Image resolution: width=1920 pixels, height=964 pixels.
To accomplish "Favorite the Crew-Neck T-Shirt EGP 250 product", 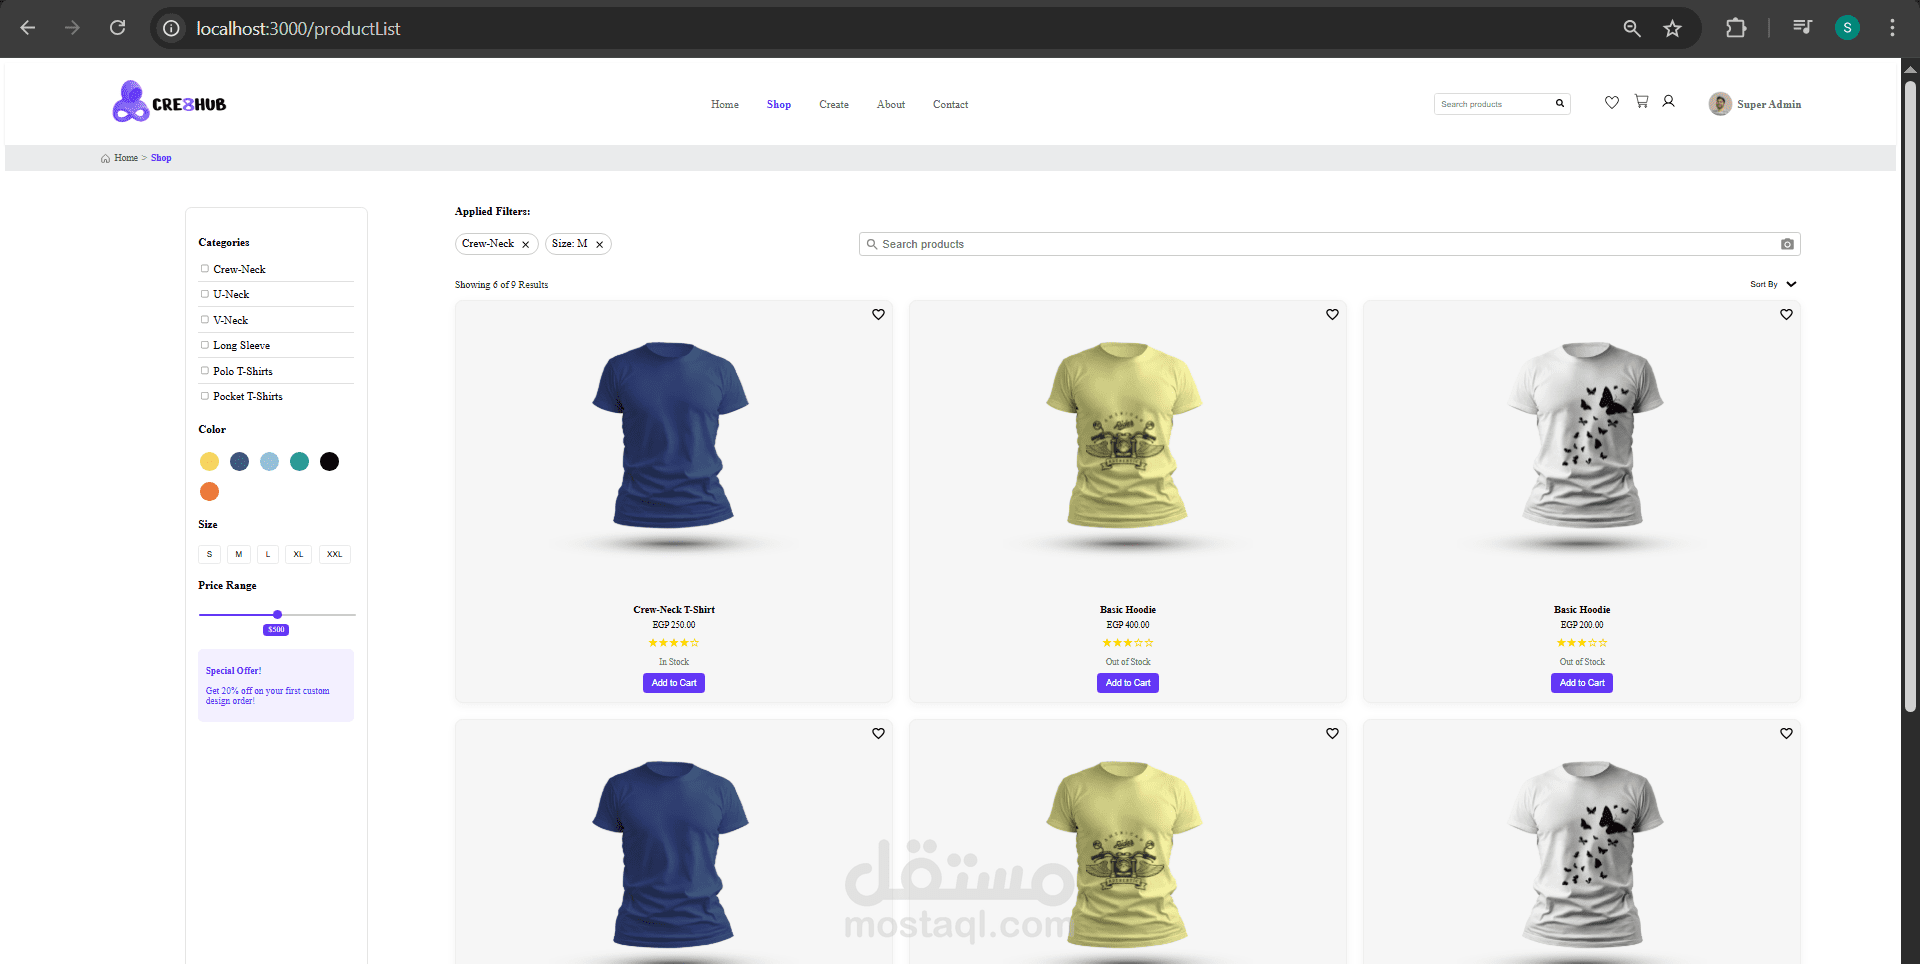I will [878, 314].
